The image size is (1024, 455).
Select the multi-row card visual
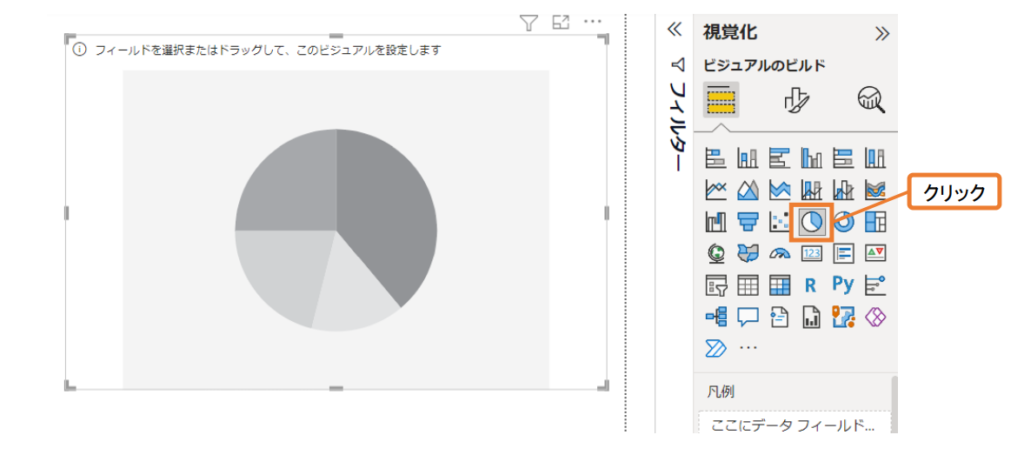point(844,253)
